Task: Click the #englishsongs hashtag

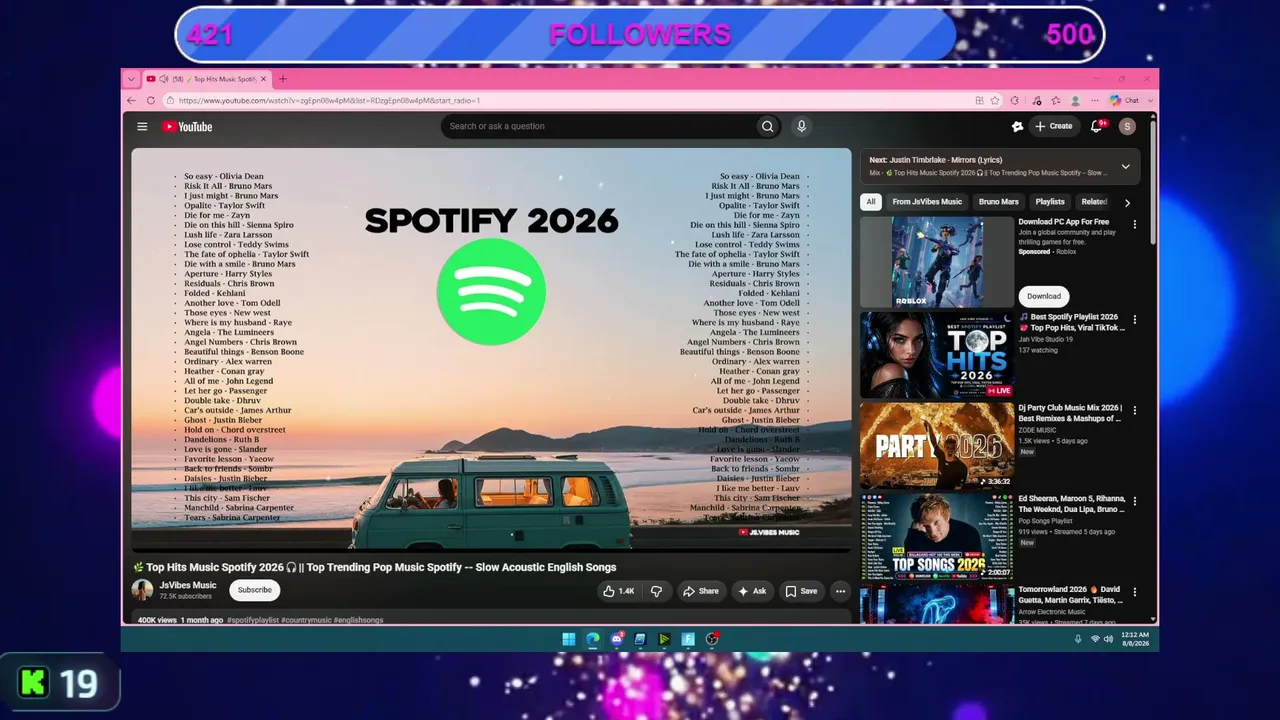Action: click(359, 620)
